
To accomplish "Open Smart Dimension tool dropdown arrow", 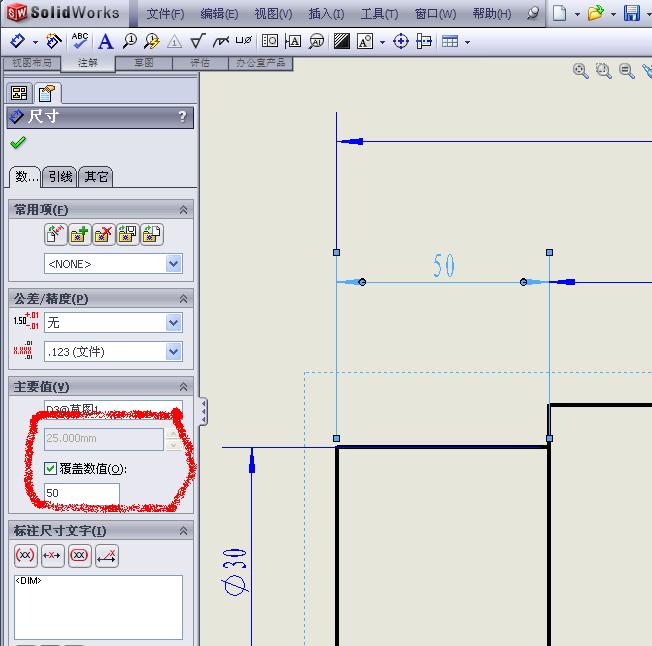I will (x=35, y=42).
